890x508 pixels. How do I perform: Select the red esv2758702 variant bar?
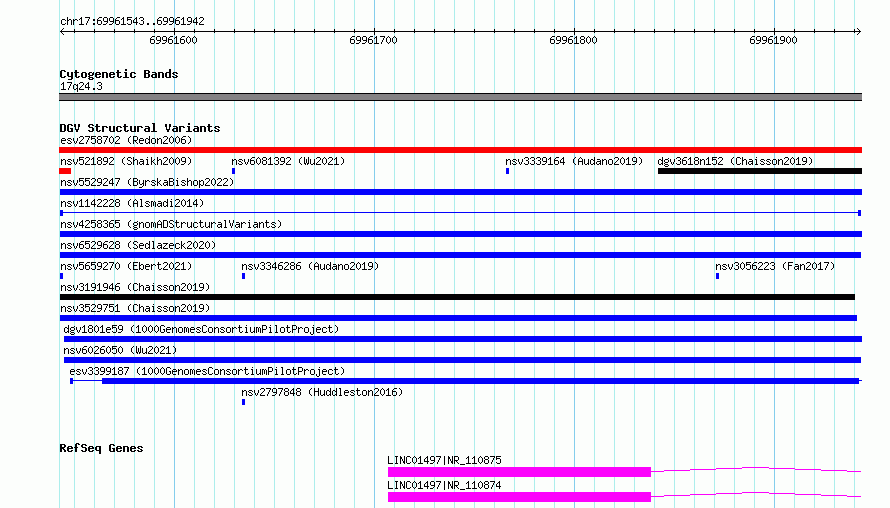[x=460, y=150]
